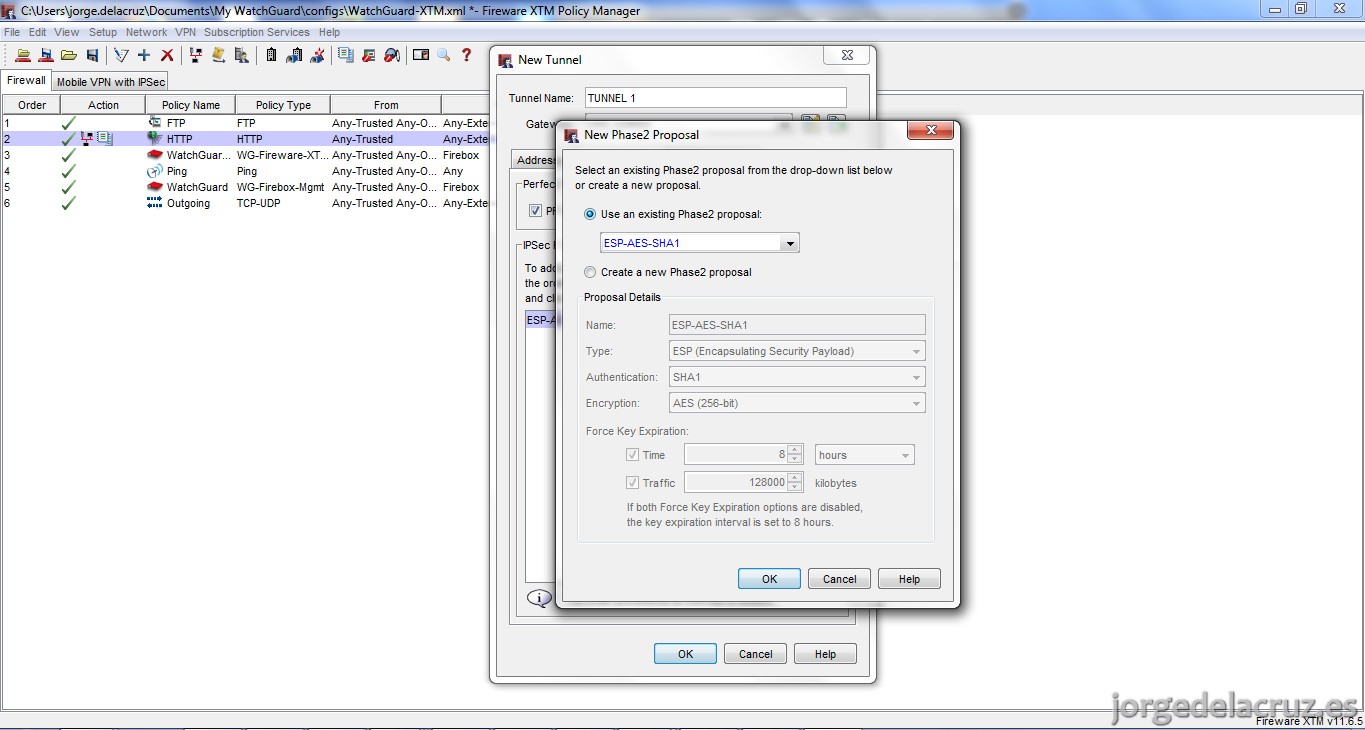
Task: Click the yellow scroll toolbar icon
Action: click(x=218, y=56)
